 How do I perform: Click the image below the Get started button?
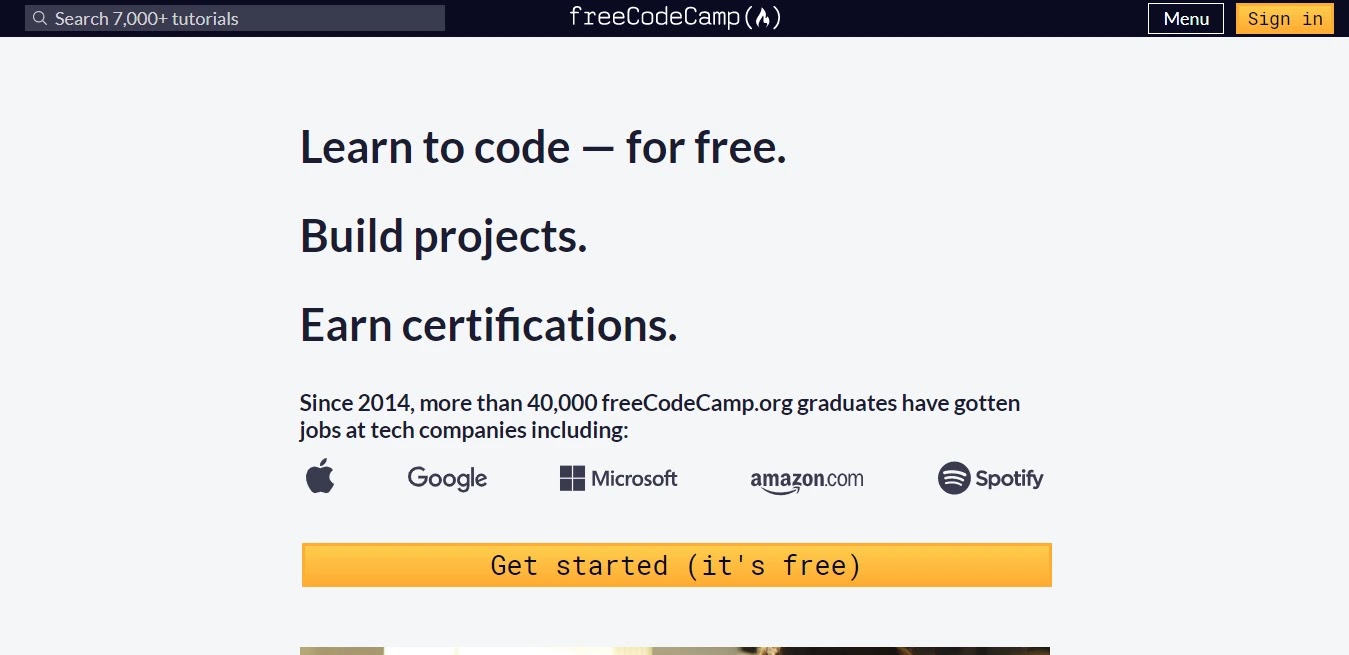[x=675, y=650]
